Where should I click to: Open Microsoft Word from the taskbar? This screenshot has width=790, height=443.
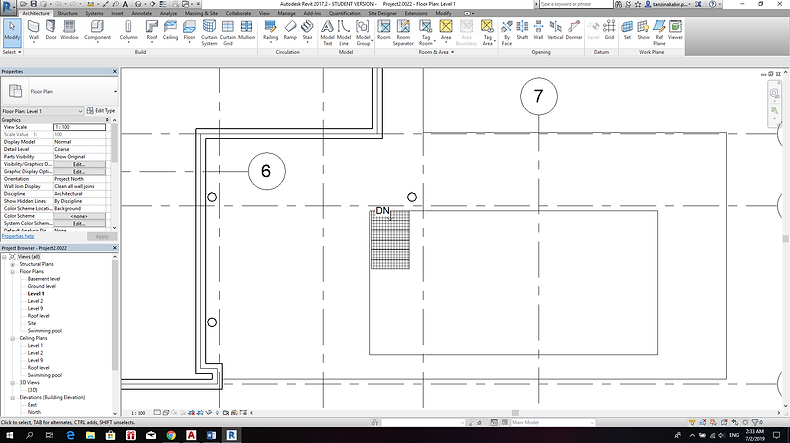[x=211, y=435]
